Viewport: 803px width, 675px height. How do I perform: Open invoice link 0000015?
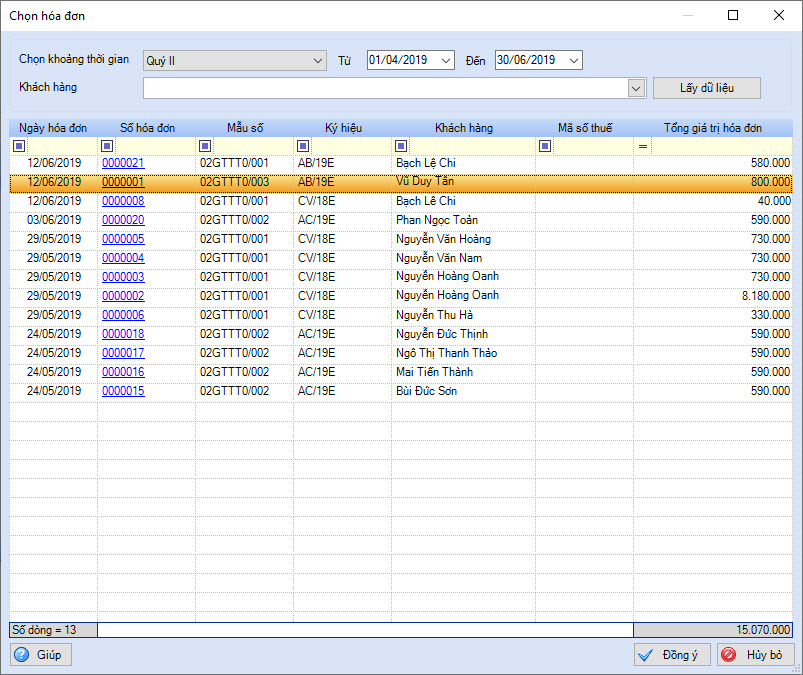tap(123, 390)
